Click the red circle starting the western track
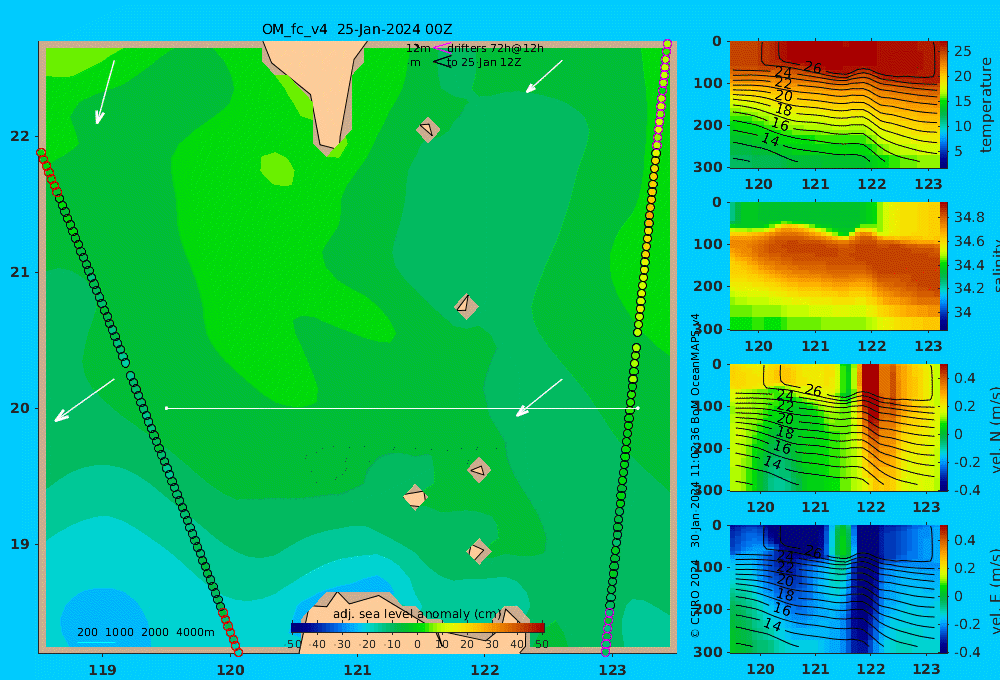The image size is (1000, 680). [x=41, y=153]
